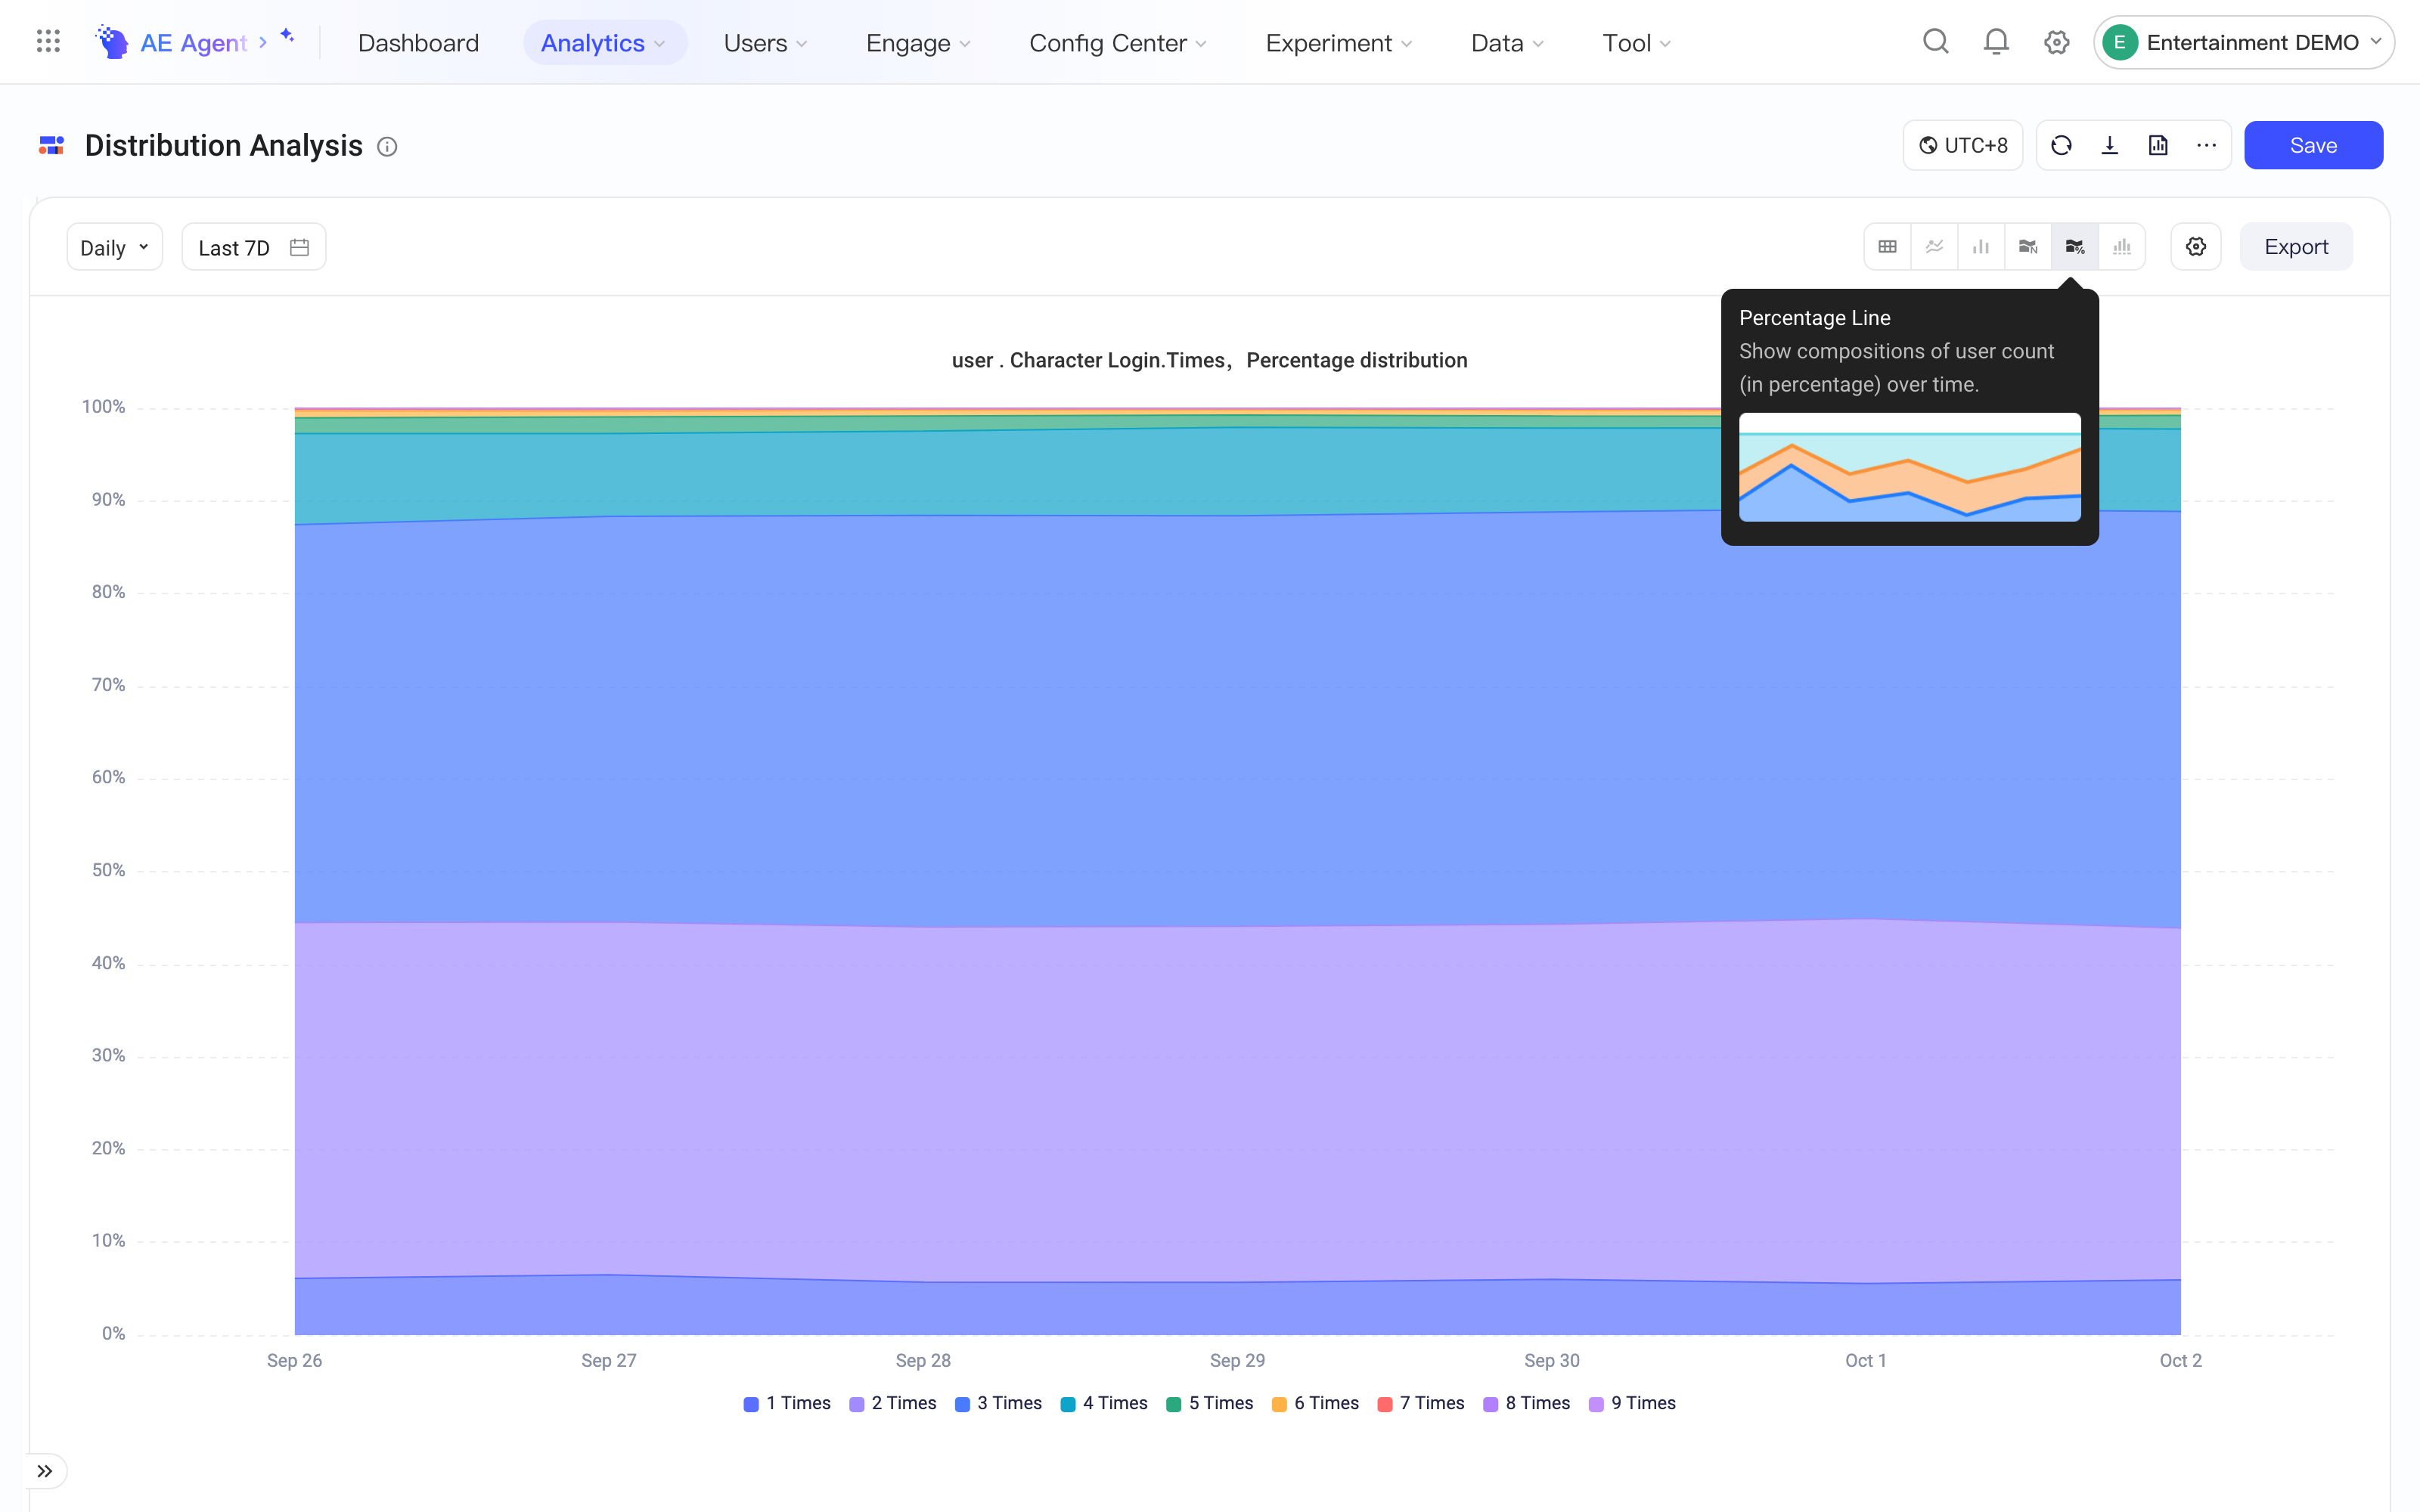Switch to the stacked count (N) area view
Image resolution: width=2420 pixels, height=1512 pixels.
[2028, 247]
